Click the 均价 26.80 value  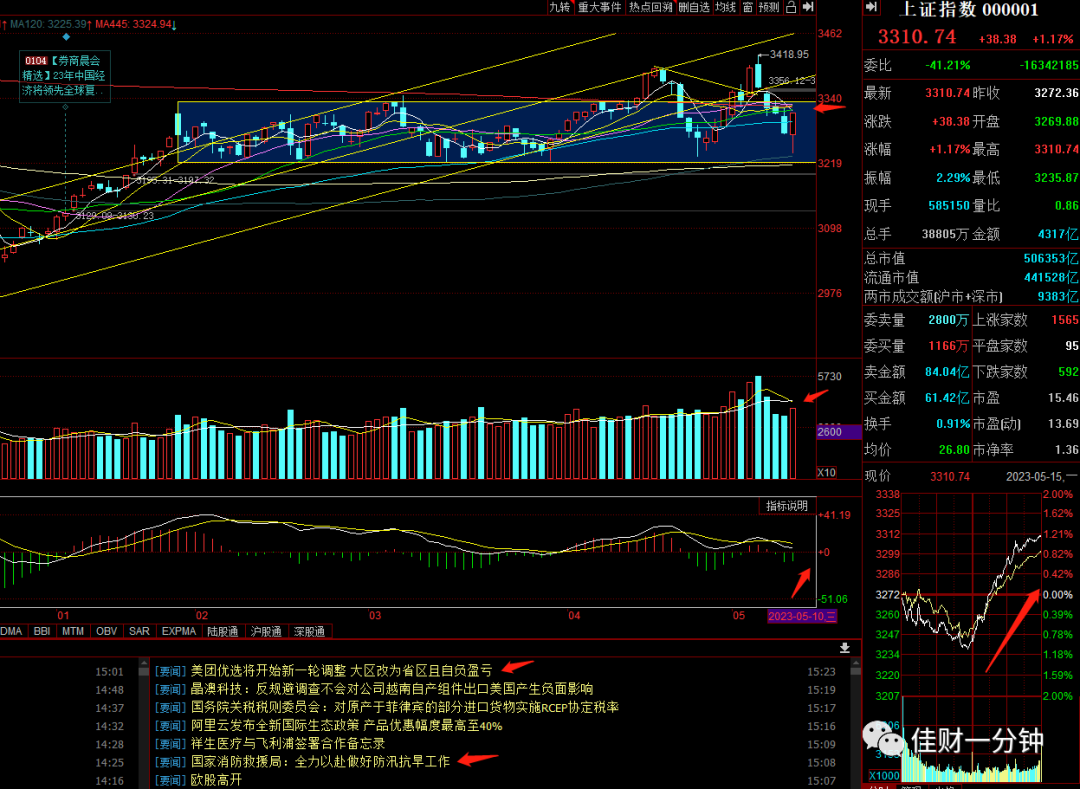954,450
